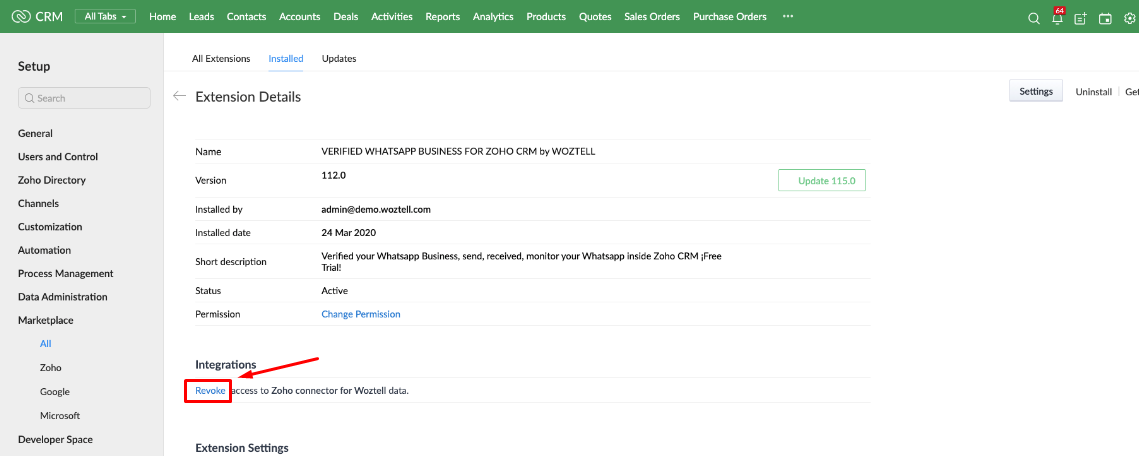Image resolution: width=1139 pixels, height=456 pixels.
Task: Expand Zoho Directory section
Action: (52, 180)
